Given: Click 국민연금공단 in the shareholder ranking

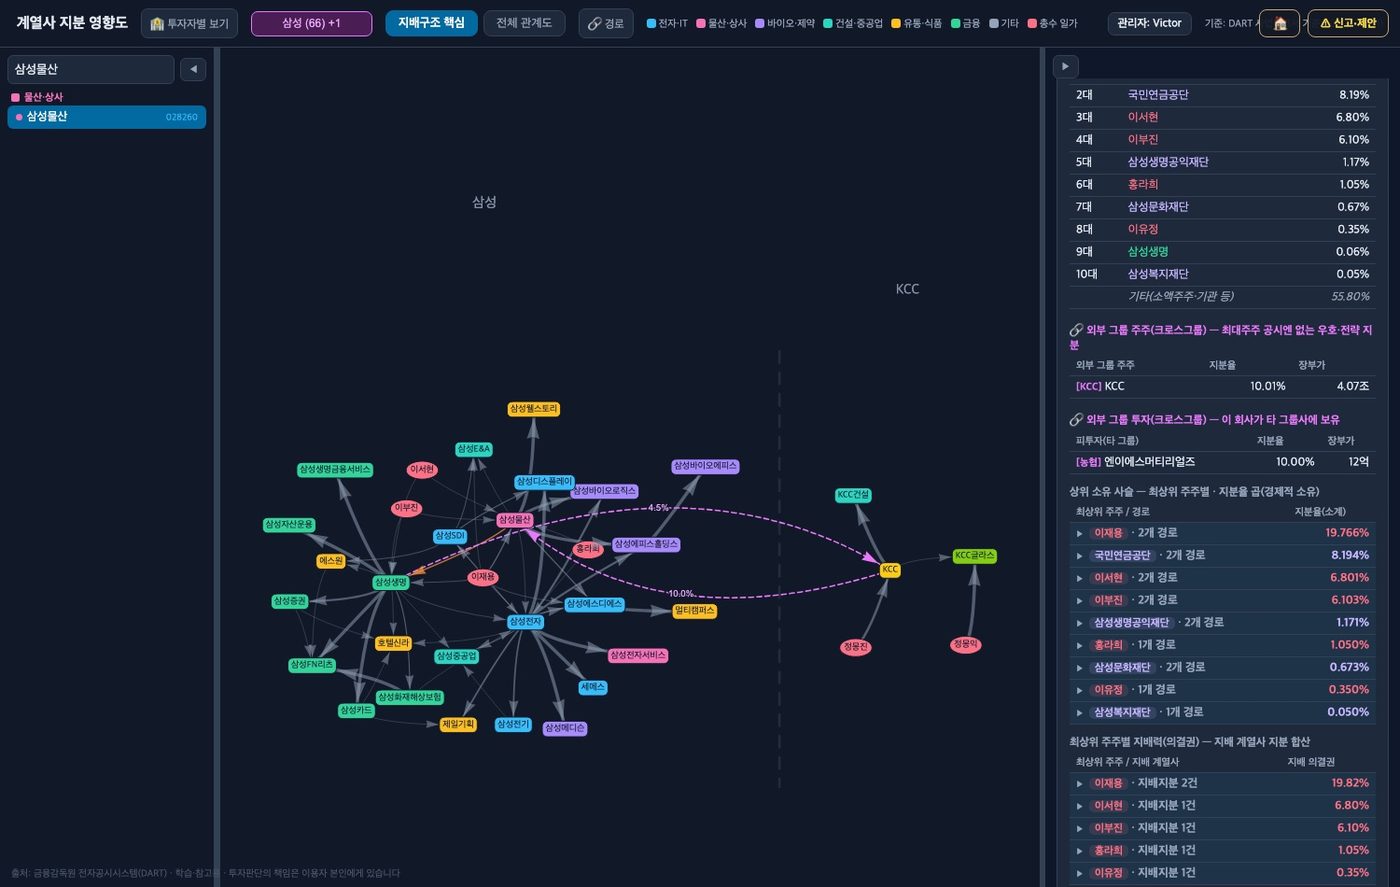Looking at the screenshot, I should point(1158,95).
